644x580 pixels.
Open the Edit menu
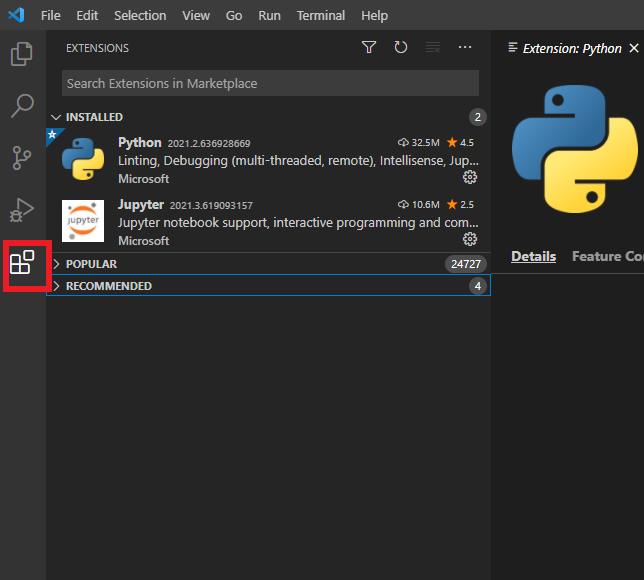tap(87, 16)
